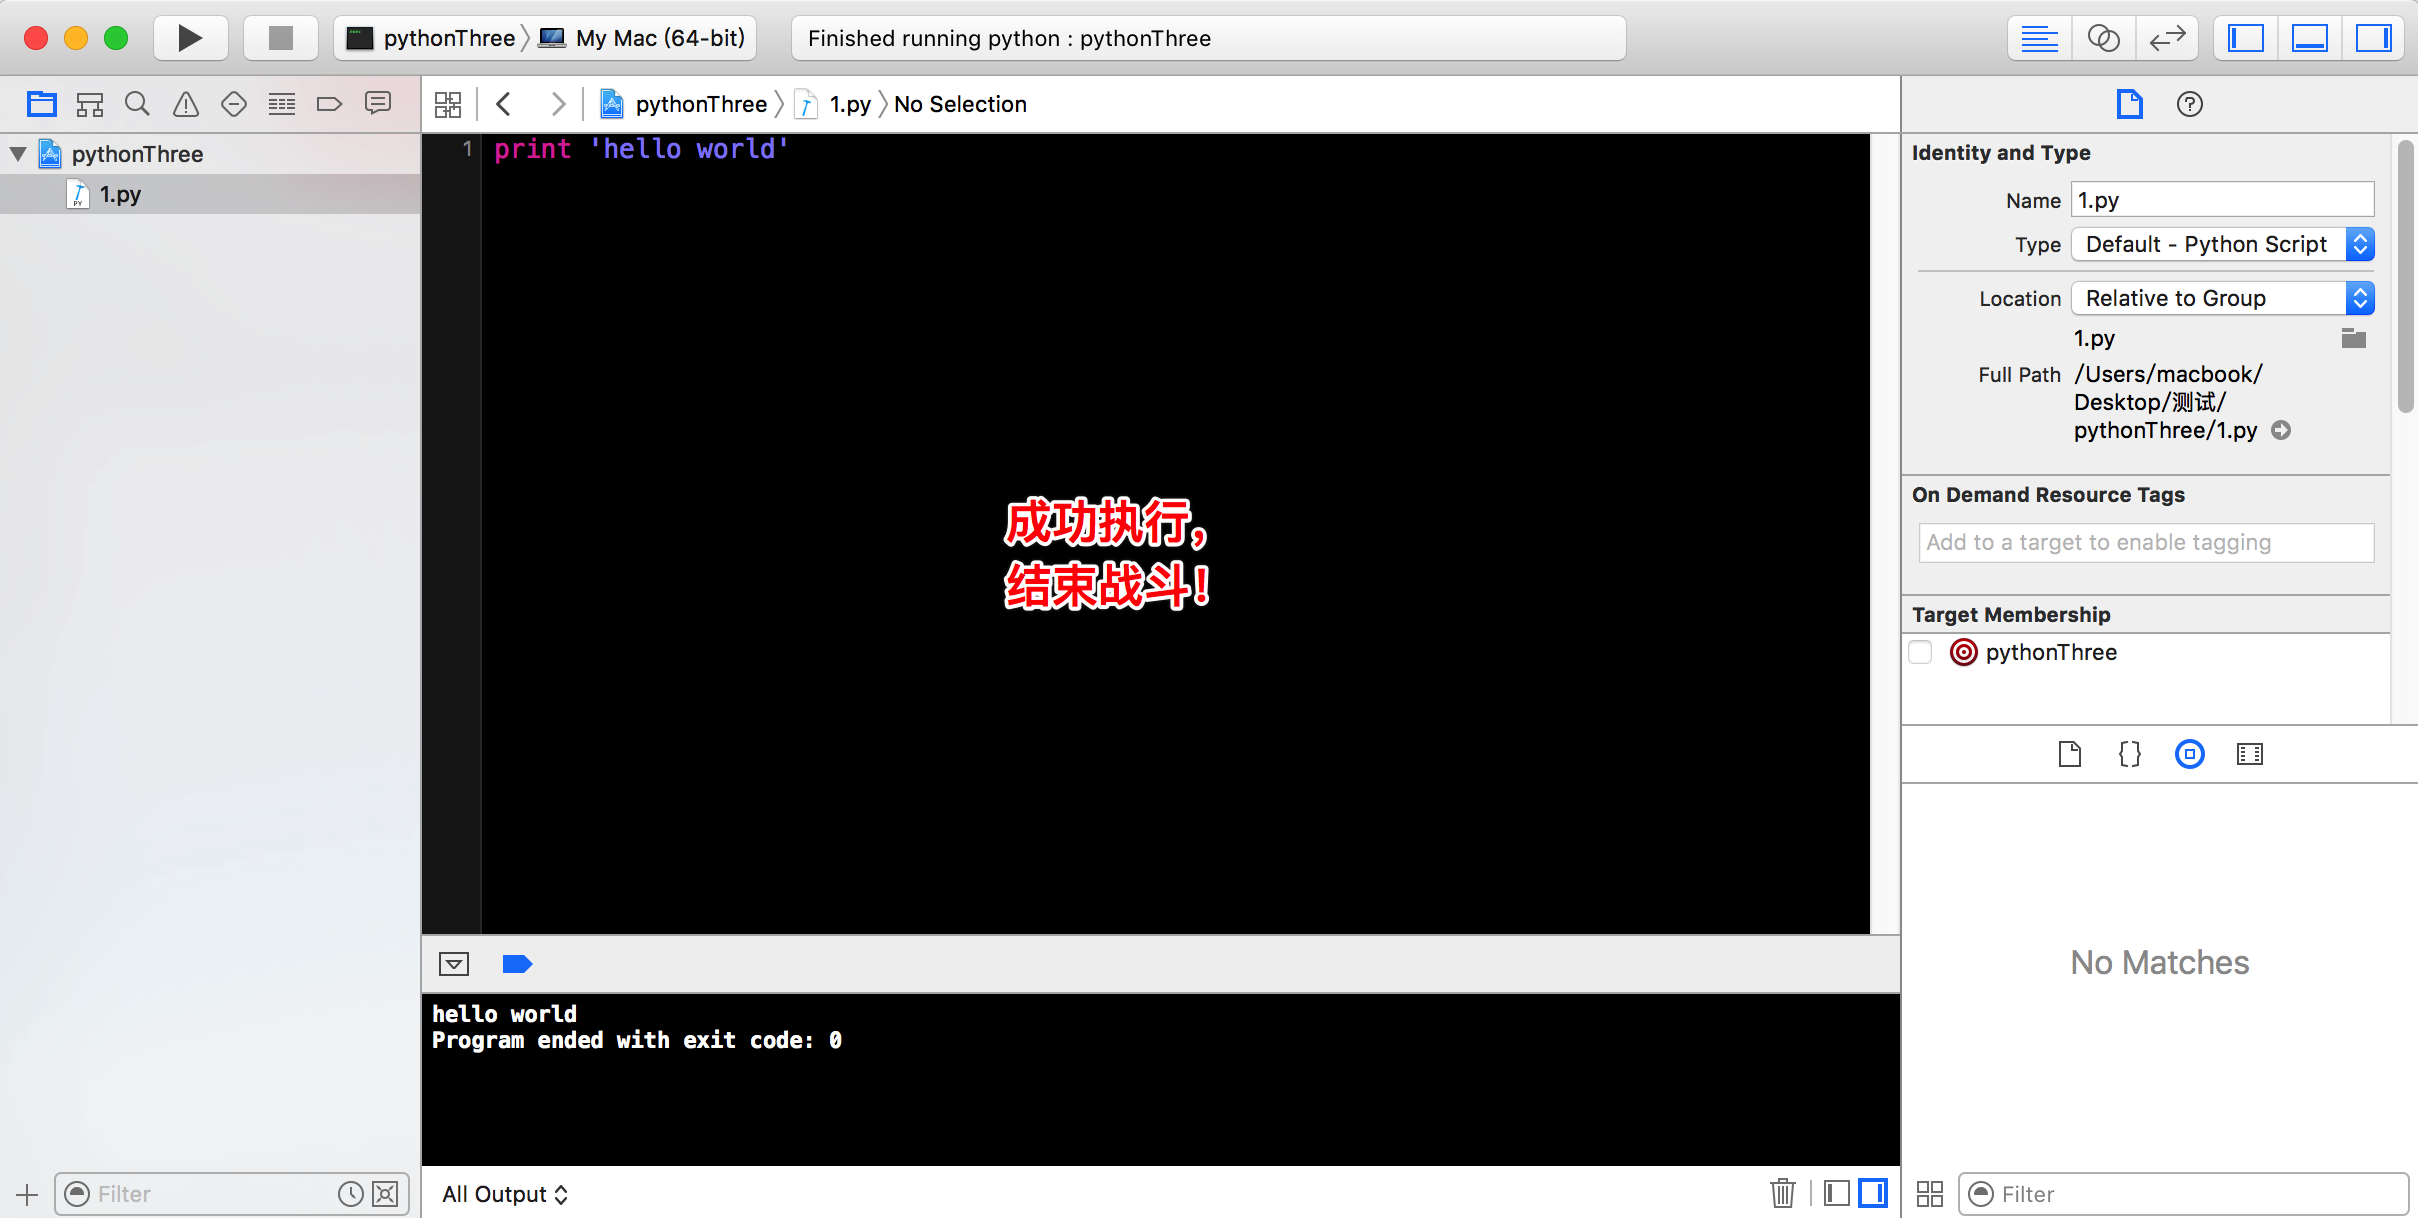Select the Object library circle icon
The image size is (2418, 1218).
click(2189, 754)
